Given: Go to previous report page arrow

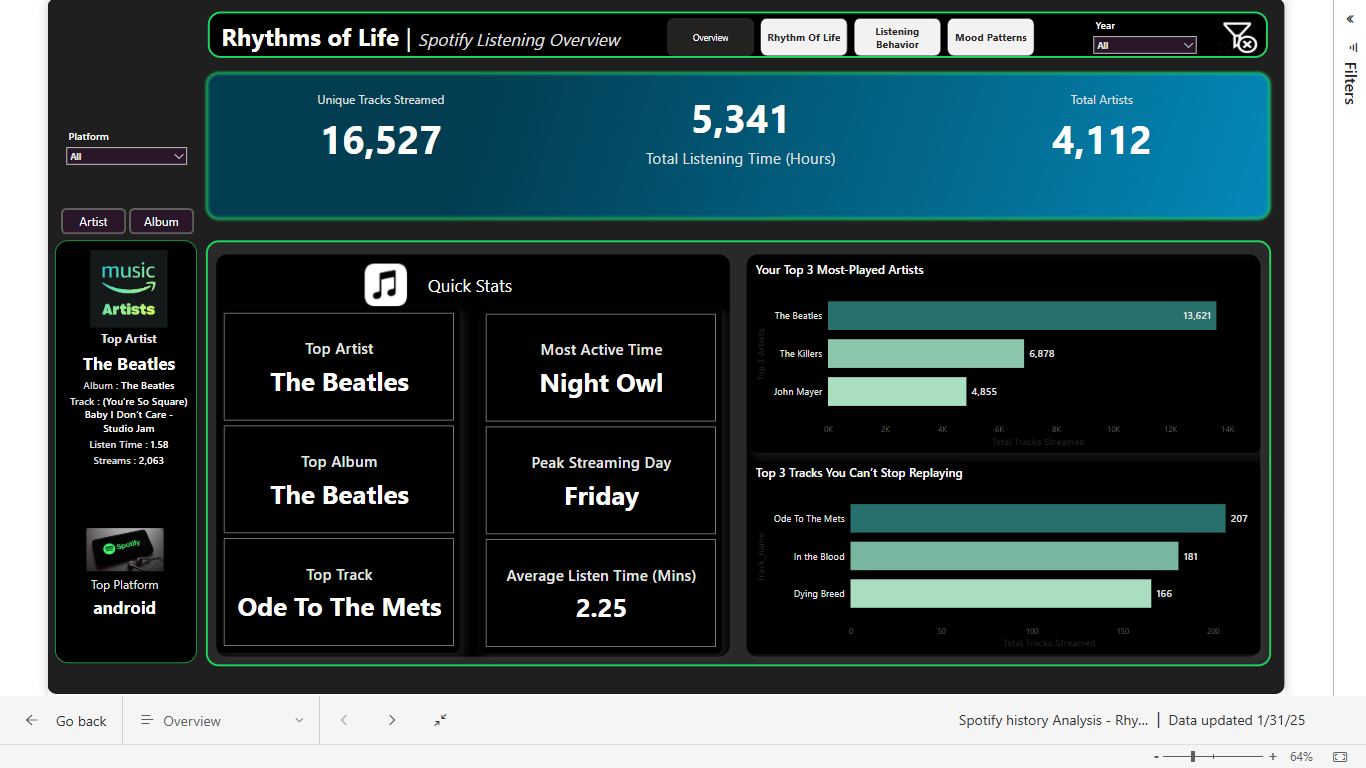Looking at the screenshot, I should click(344, 721).
